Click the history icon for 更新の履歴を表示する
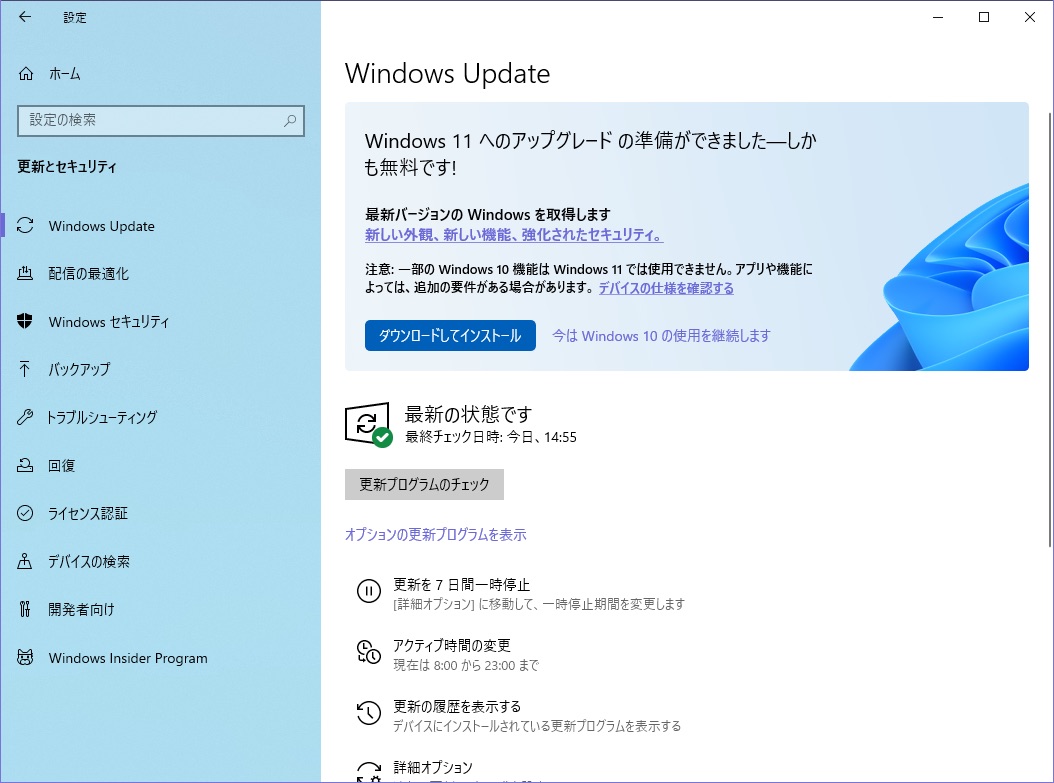 368,713
